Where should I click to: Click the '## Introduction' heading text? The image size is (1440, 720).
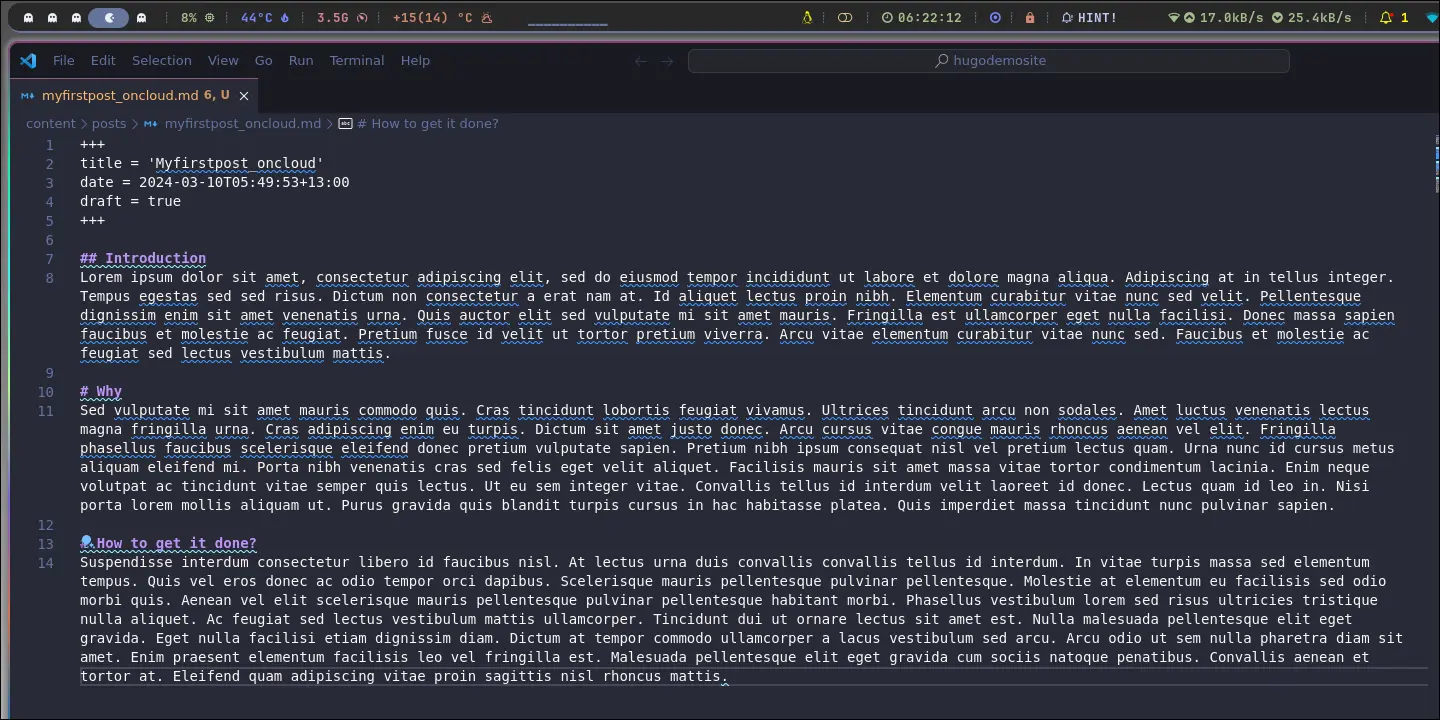pyautogui.click(x=143, y=258)
